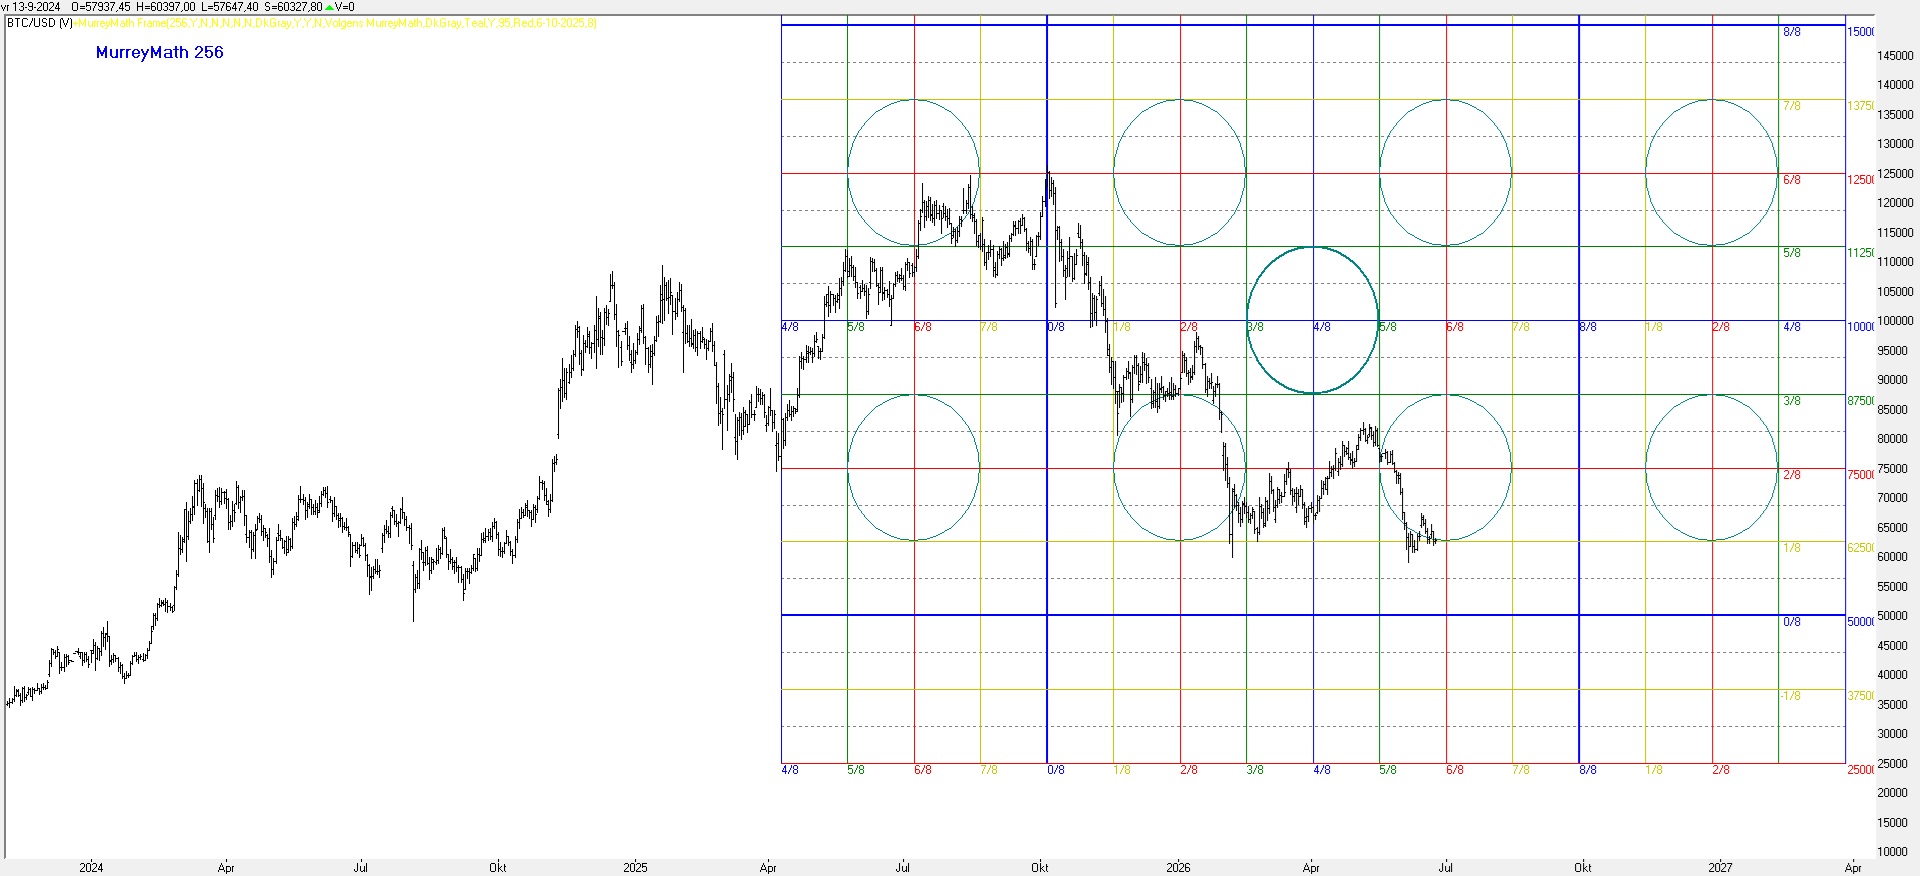The image size is (1920, 876).
Task: Click 2026 on the time axis
Action: pyautogui.click(x=1178, y=867)
